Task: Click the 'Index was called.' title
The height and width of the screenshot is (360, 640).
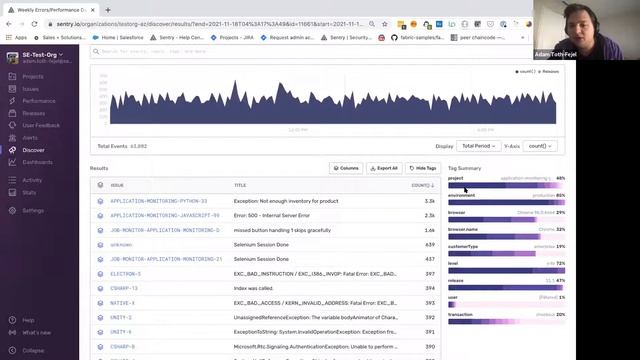Action: (x=253, y=288)
